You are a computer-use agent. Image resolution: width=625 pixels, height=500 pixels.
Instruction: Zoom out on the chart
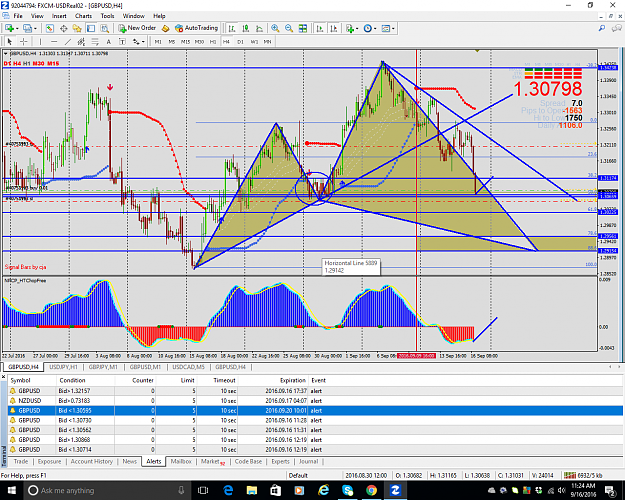coord(289,28)
